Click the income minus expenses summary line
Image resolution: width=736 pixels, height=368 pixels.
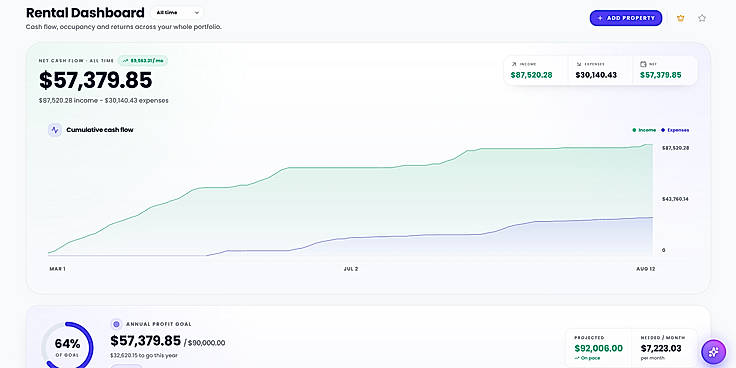[x=104, y=100]
